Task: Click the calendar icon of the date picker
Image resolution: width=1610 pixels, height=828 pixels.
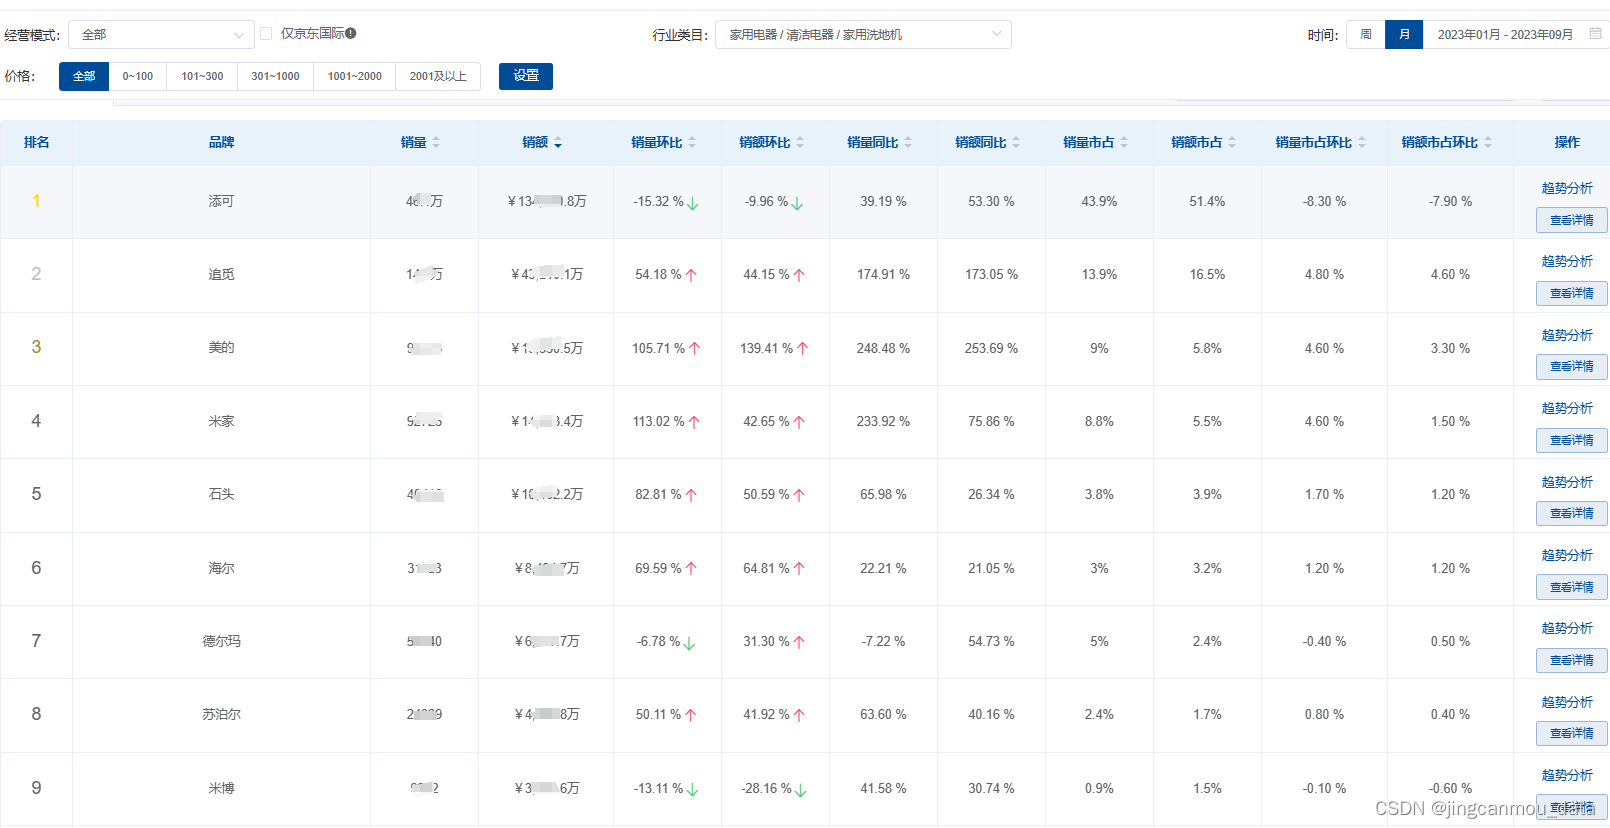Action: [1595, 34]
